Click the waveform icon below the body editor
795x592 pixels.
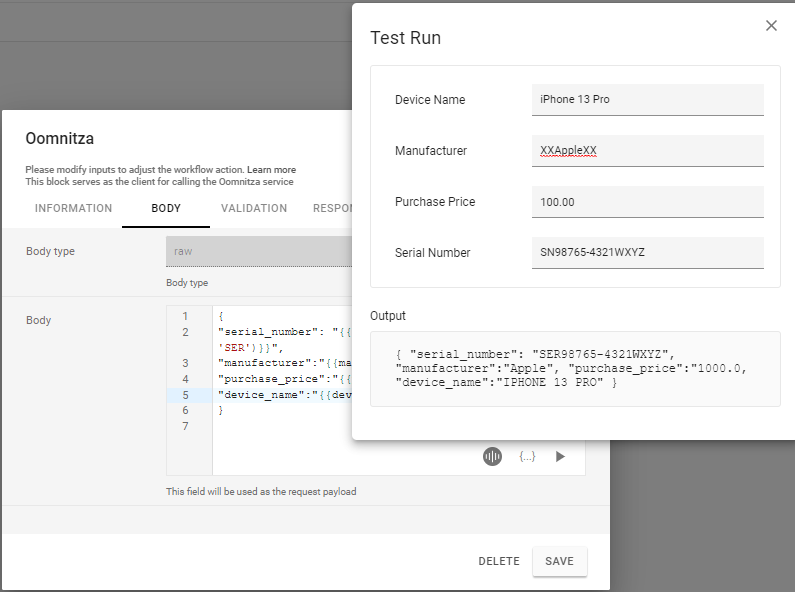492,456
